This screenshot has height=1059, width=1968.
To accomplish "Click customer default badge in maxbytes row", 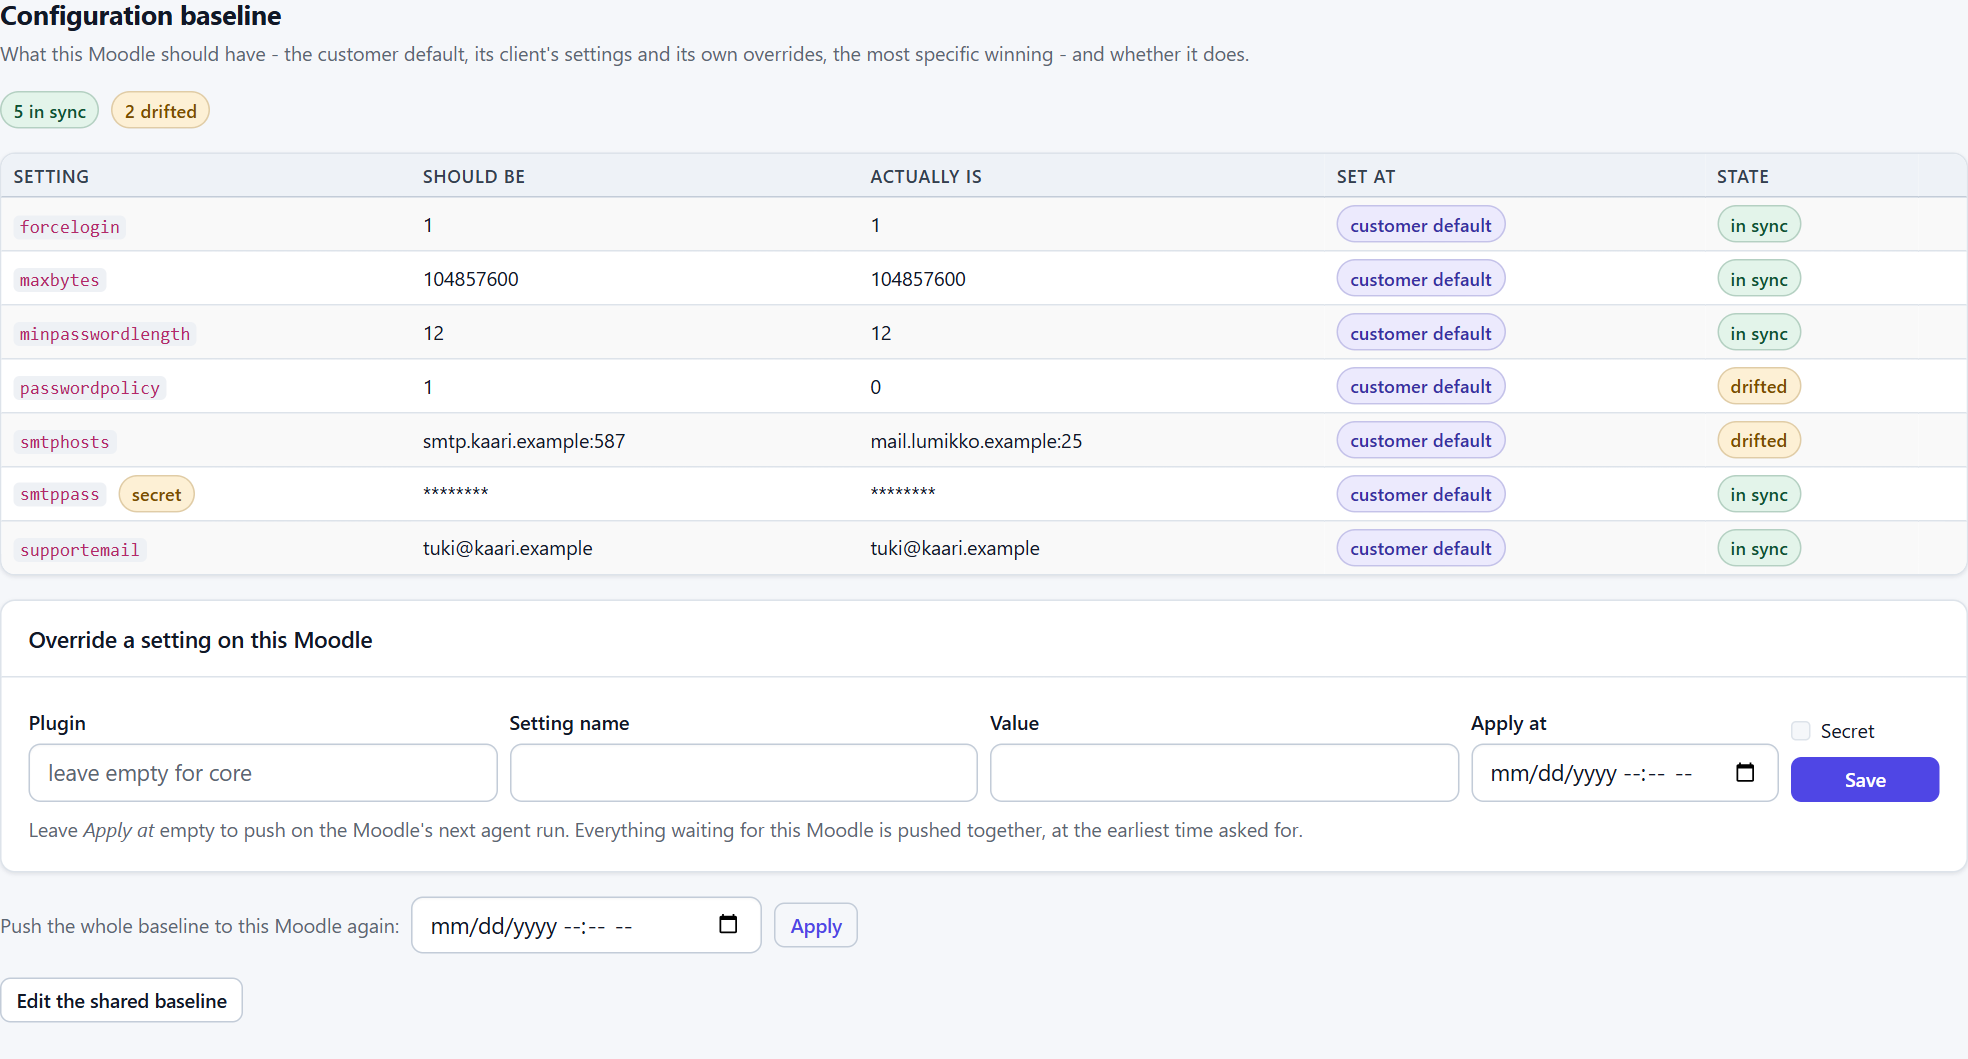I will pos(1421,280).
